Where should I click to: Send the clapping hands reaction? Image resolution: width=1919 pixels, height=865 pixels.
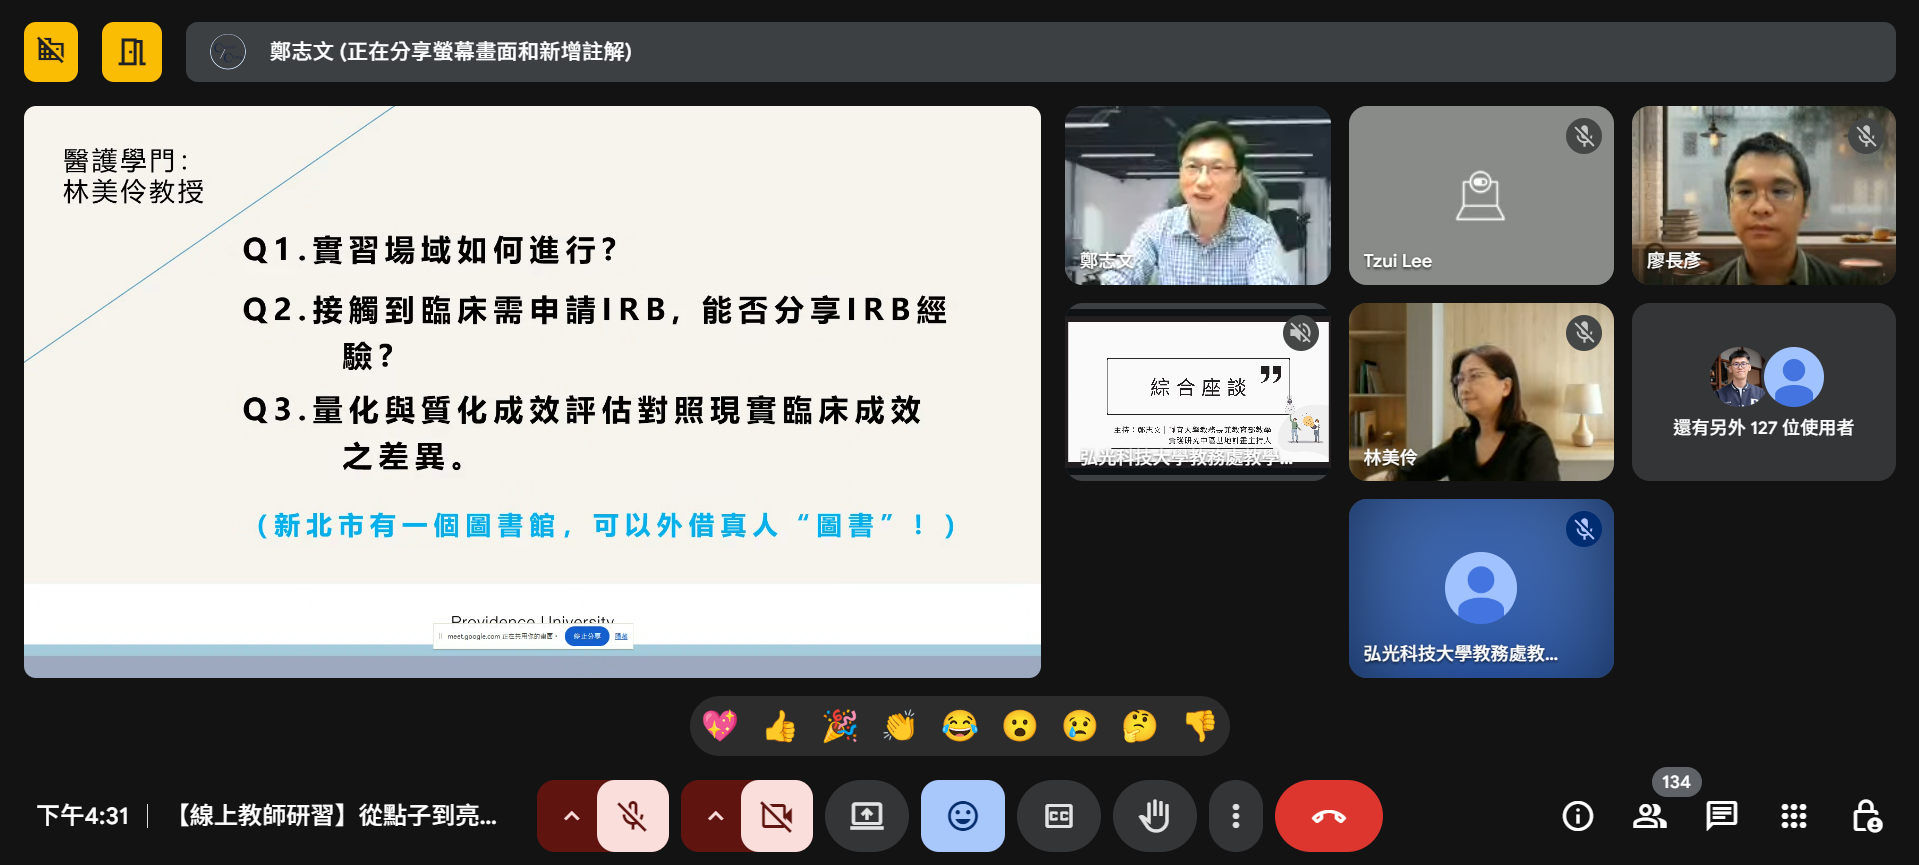pos(900,726)
